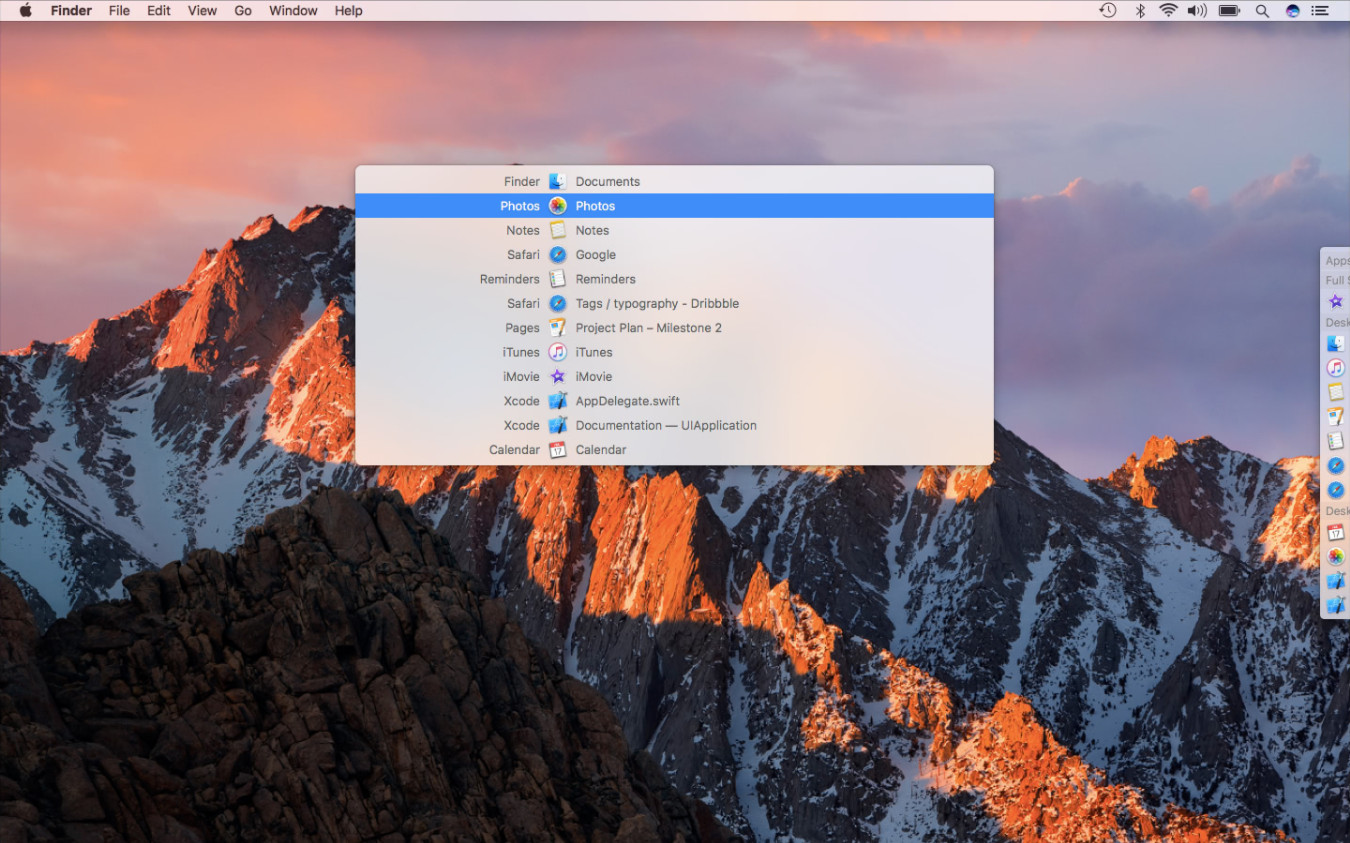Open the View menu

coord(202,10)
